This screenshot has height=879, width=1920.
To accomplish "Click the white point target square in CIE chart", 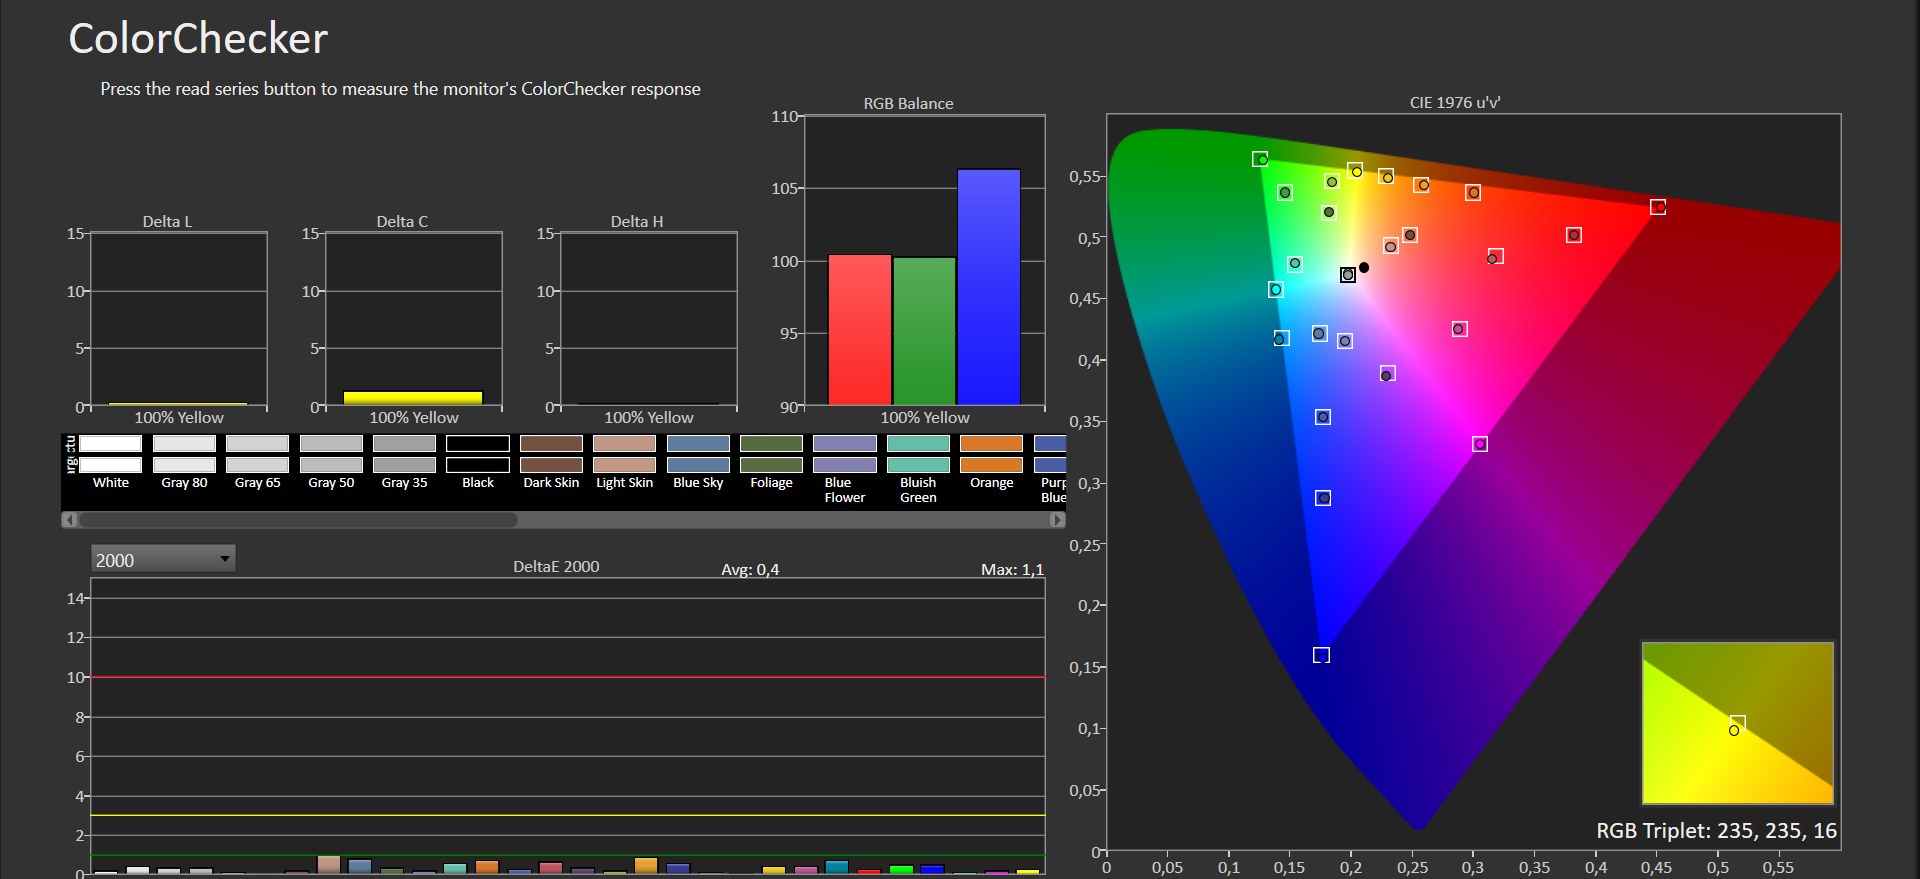I will coord(1348,275).
